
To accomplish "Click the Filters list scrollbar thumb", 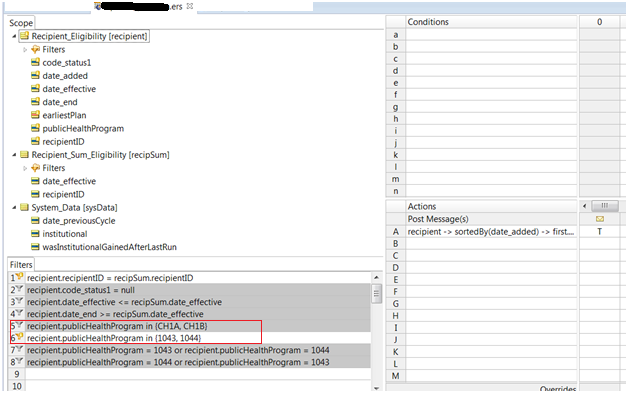I will pyautogui.click(x=376, y=294).
